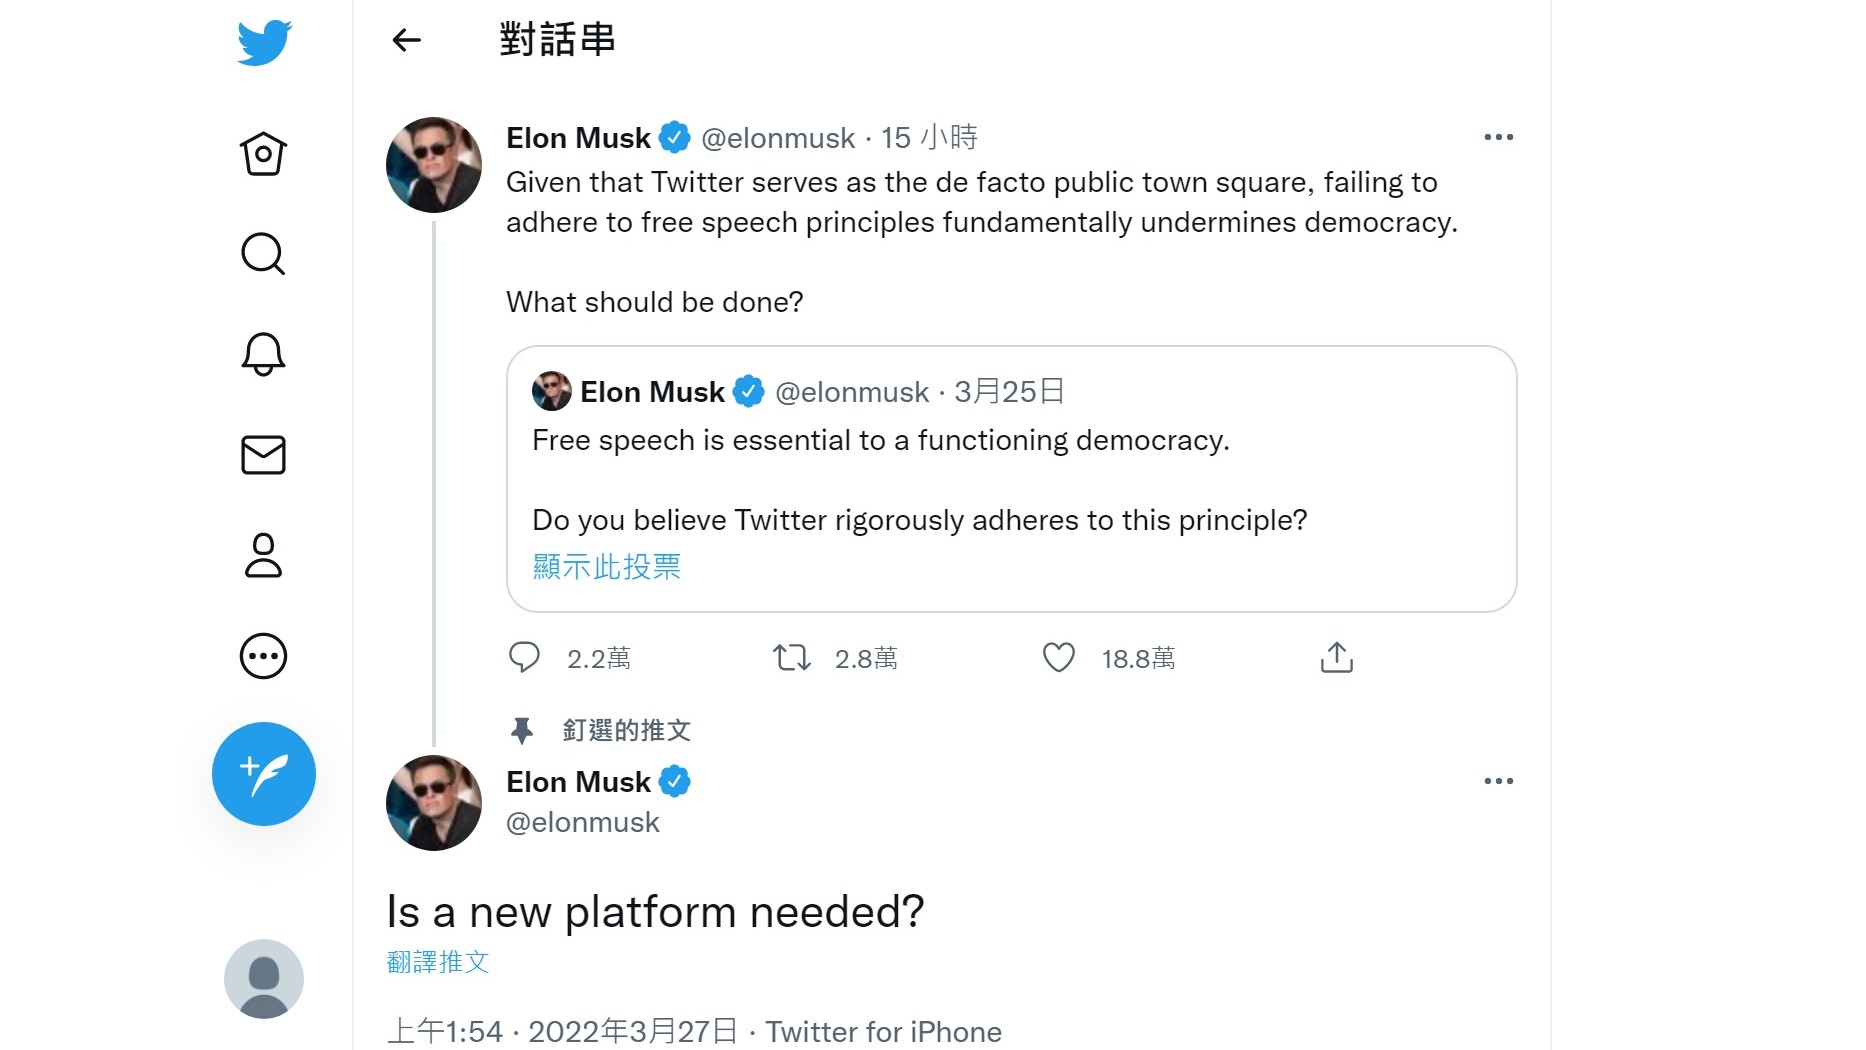The image size is (1866, 1050).
Task: Open options menu on the pinned tweet
Action: (x=1498, y=781)
